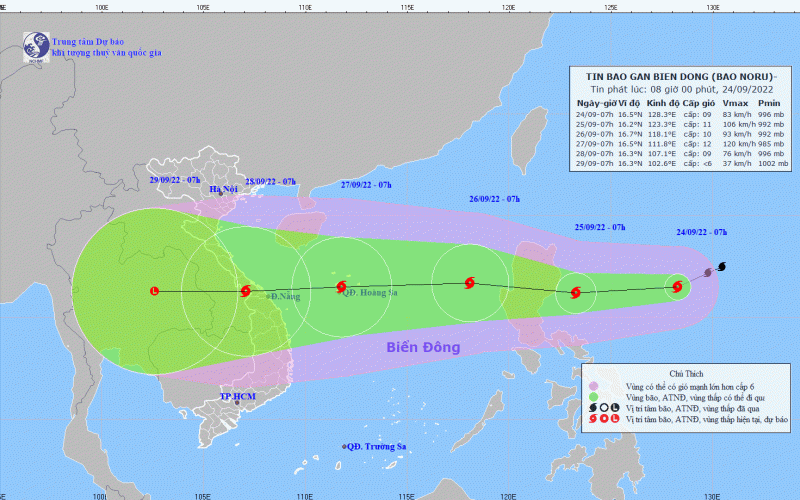
Task: Click the red storm marker near Đ.Nẵng coast
Action: click(245, 292)
